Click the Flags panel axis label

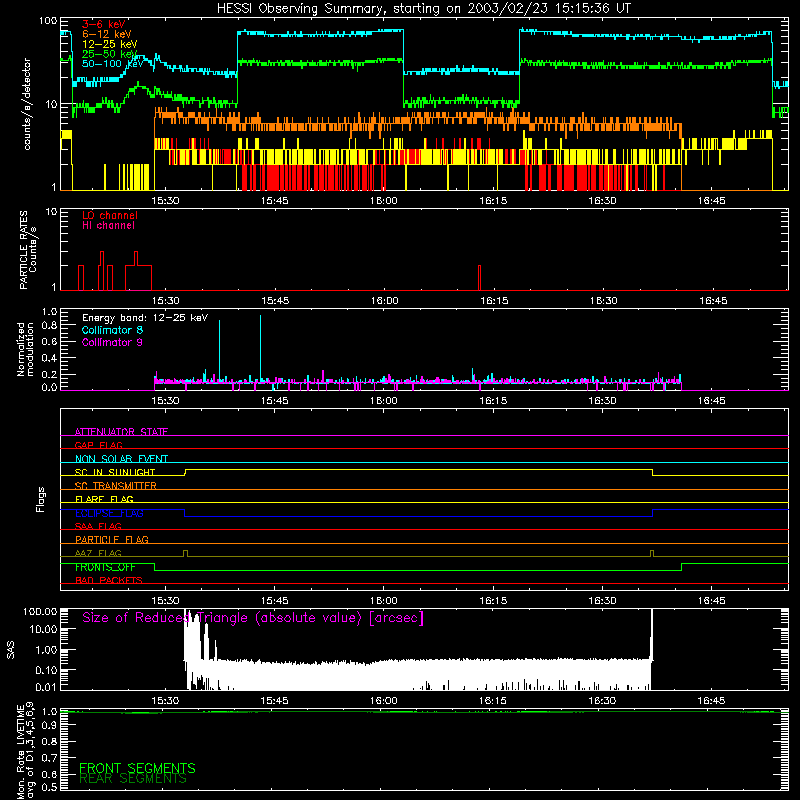(41, 499)
